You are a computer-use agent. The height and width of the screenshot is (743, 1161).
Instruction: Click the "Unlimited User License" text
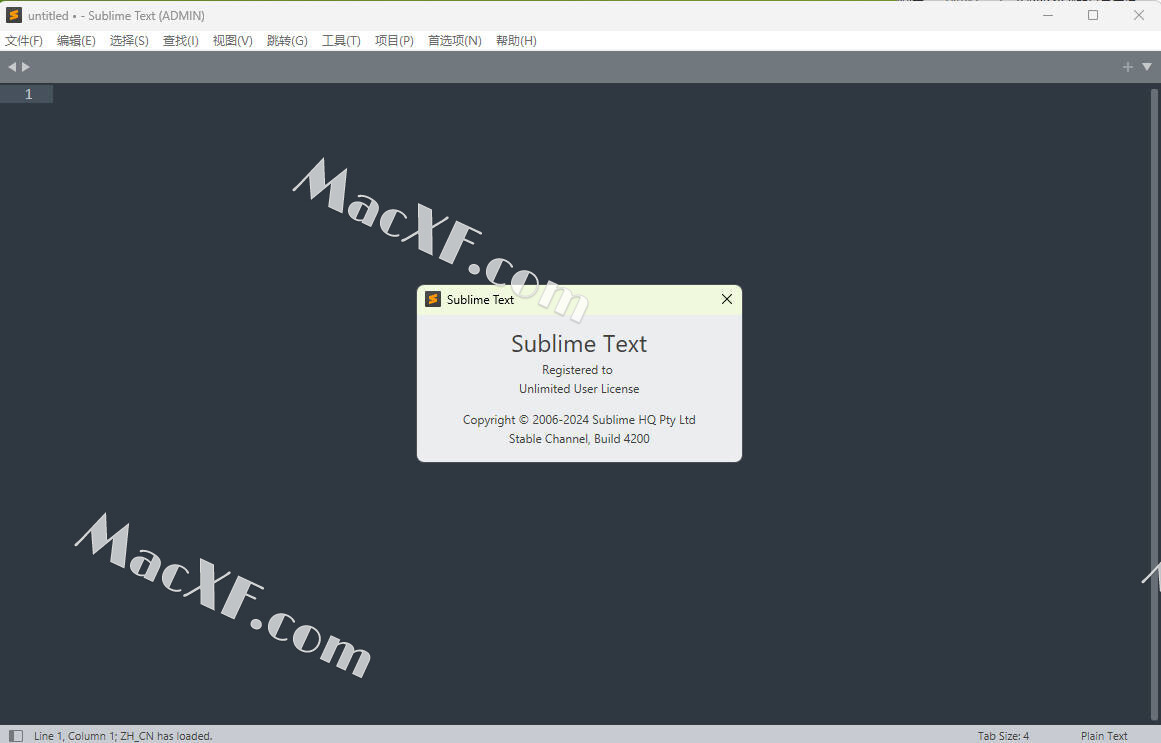coord(579,389)
